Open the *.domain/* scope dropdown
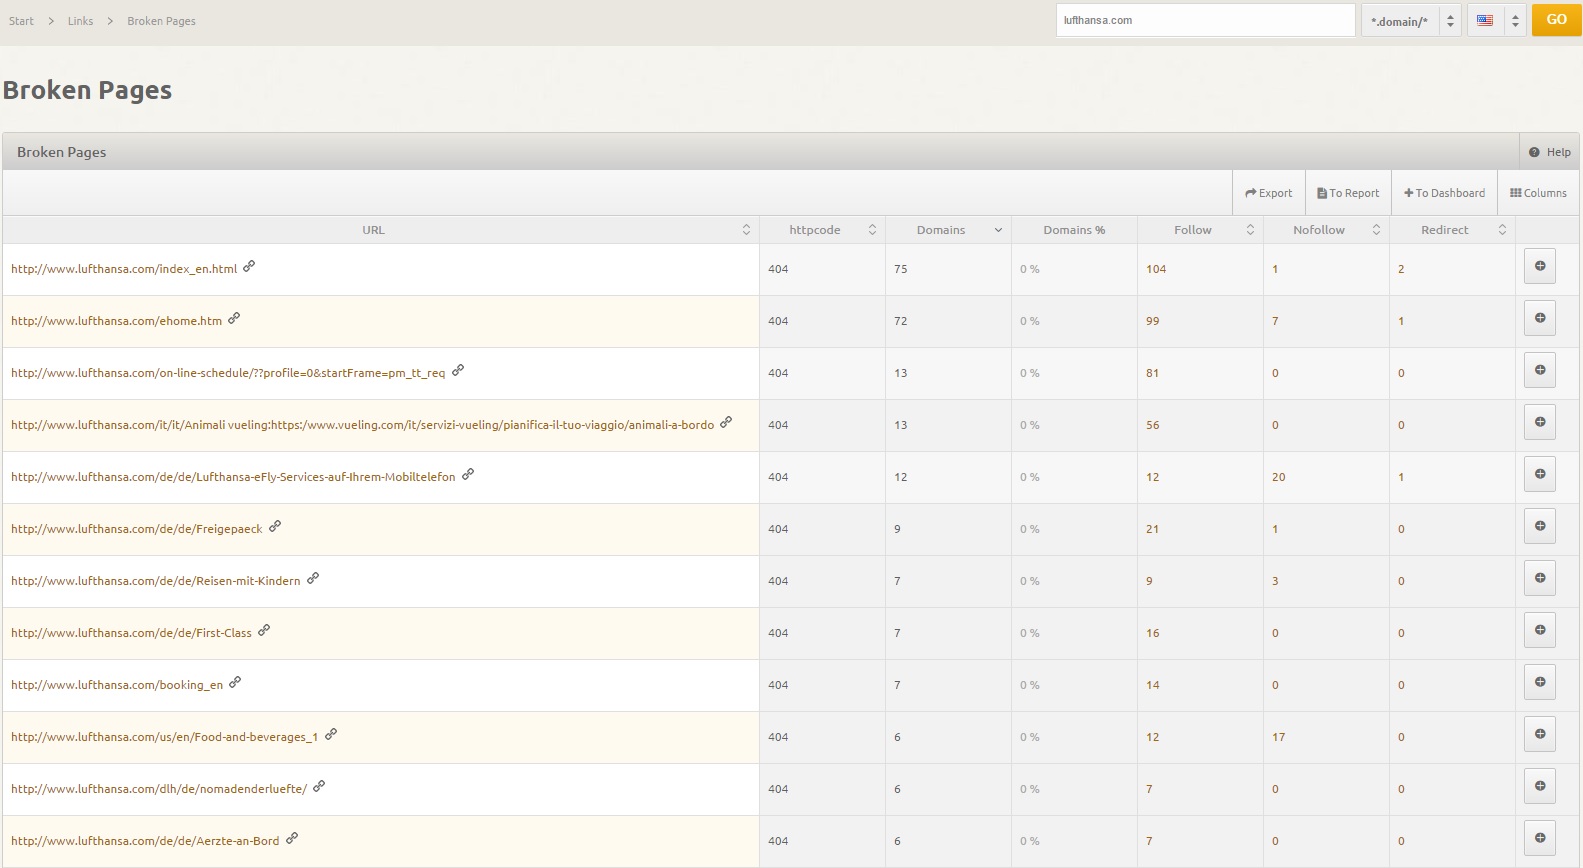 tap(1411, 20)
